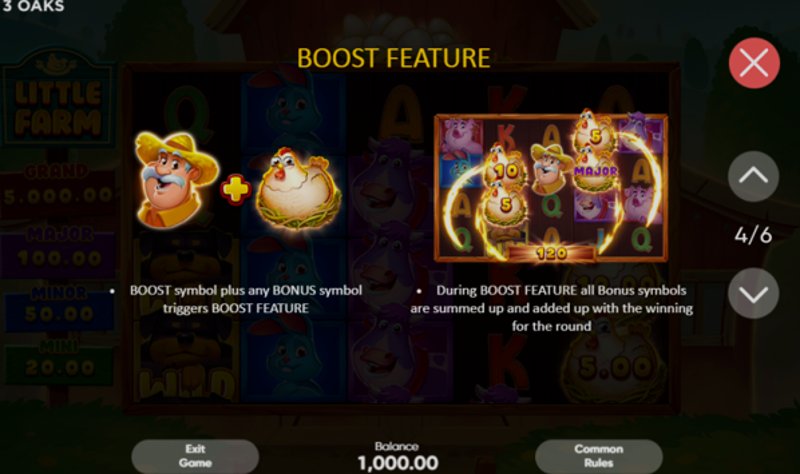The width and height of the screenshot is (800, 474).
Task: Click the 120 total in example image
Action: [551, 253]
